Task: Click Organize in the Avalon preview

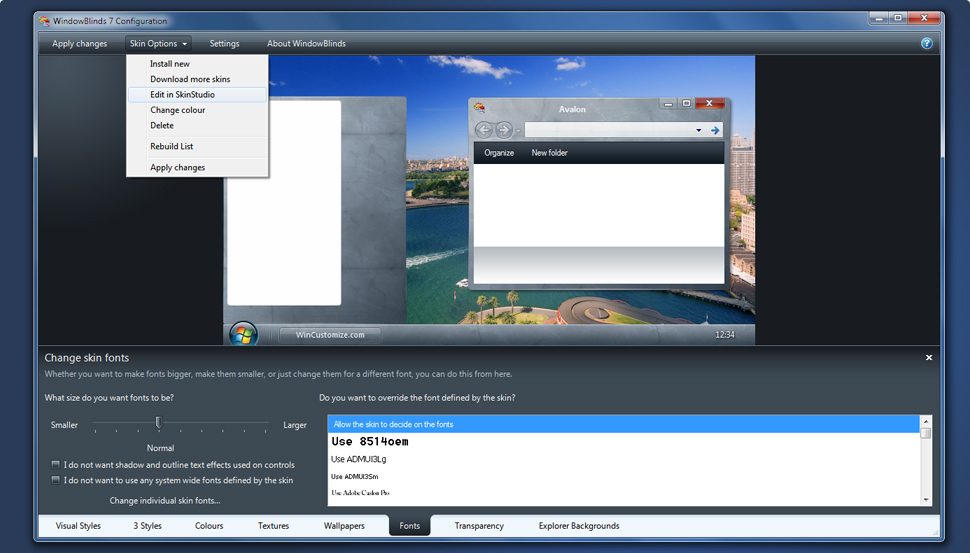Action: [x=499, y=153]
